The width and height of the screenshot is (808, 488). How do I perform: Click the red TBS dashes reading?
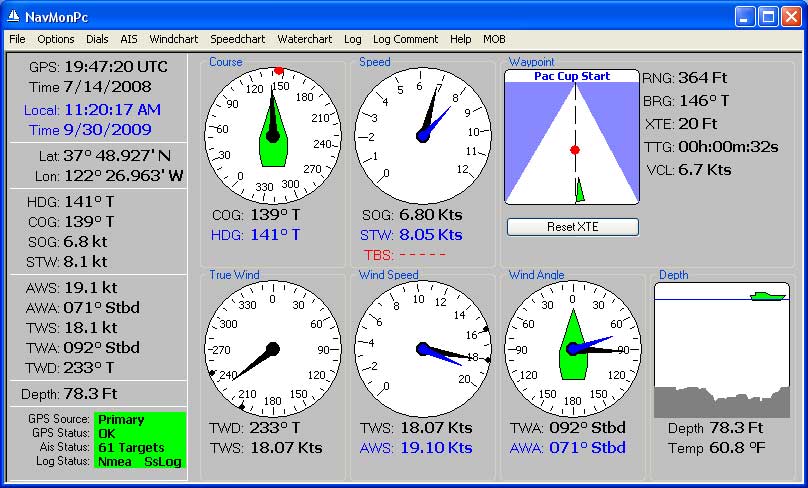(405, 255)
